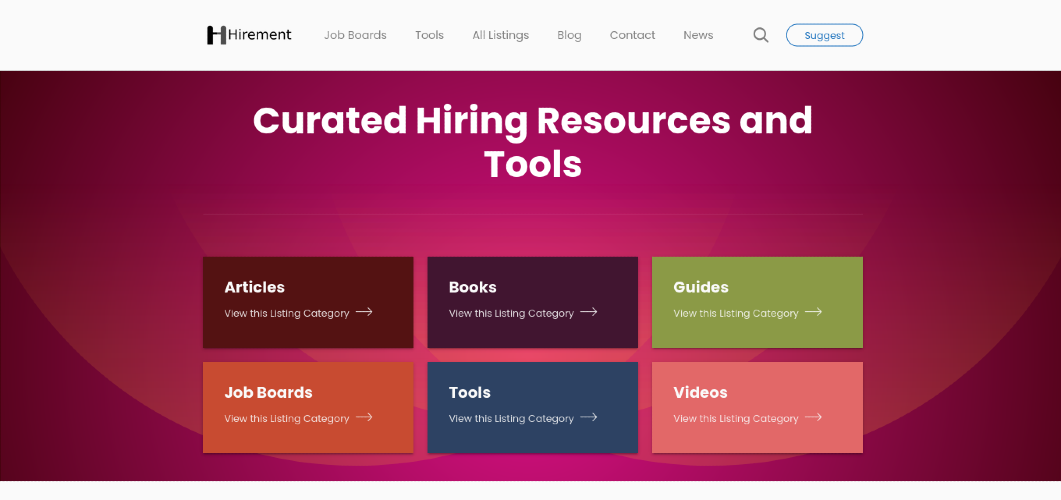This screenshot has height=500, width=1061.
Task: Navigate to the Contact page
Action: (x=633, y=35)
